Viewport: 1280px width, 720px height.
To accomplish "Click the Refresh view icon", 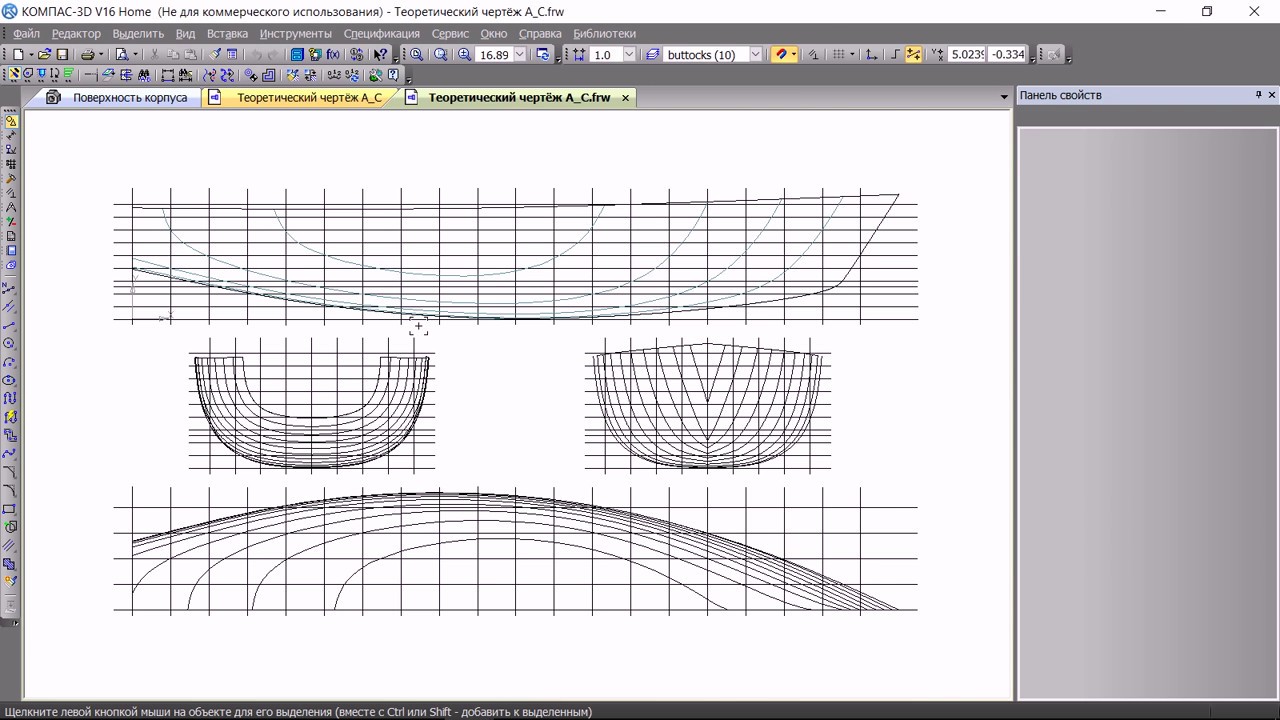I will click(x=542, y=54).
